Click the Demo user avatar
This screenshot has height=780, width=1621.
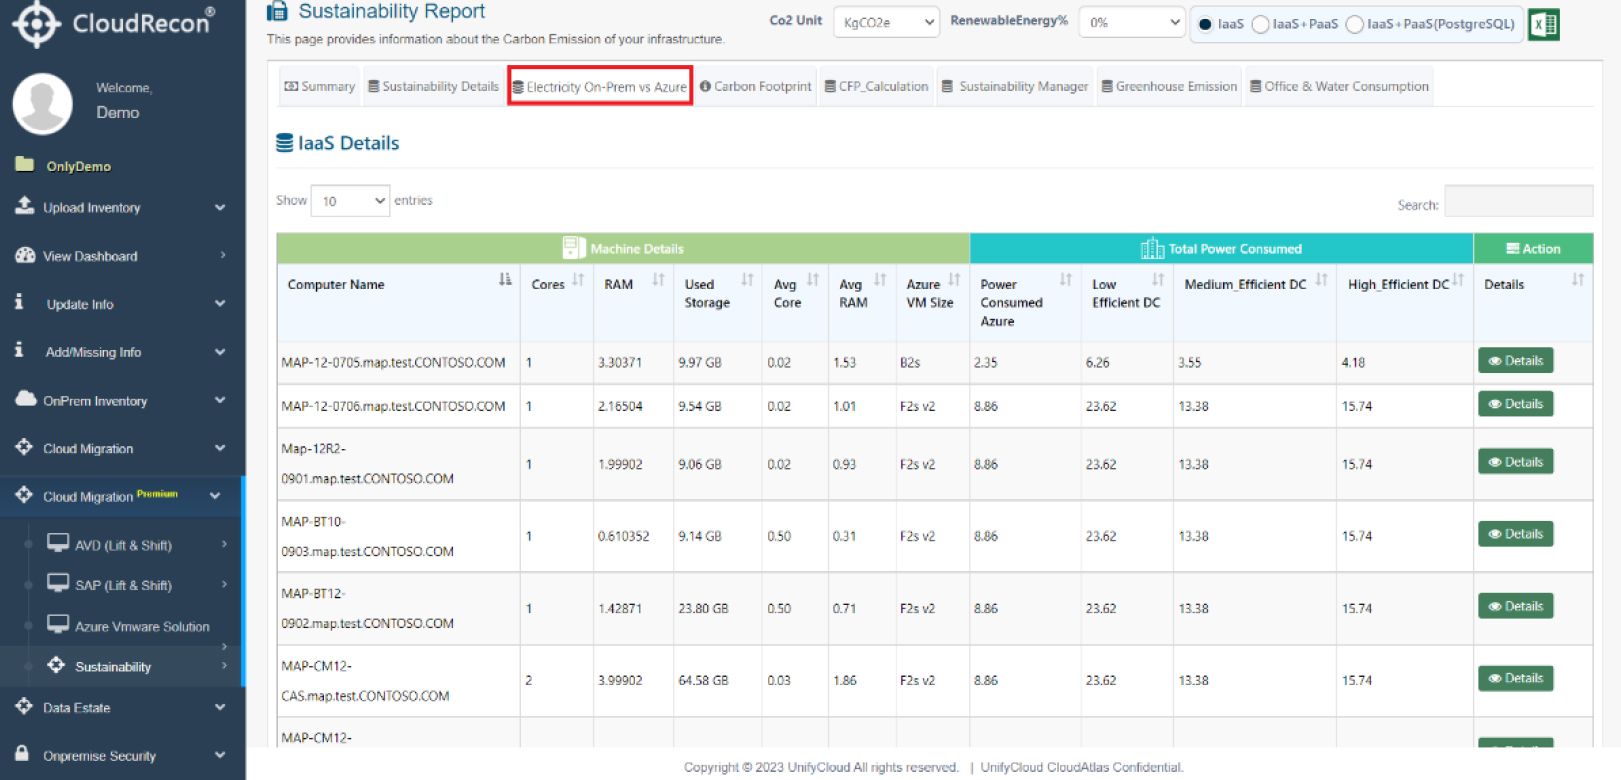click(x=42, y=102)
